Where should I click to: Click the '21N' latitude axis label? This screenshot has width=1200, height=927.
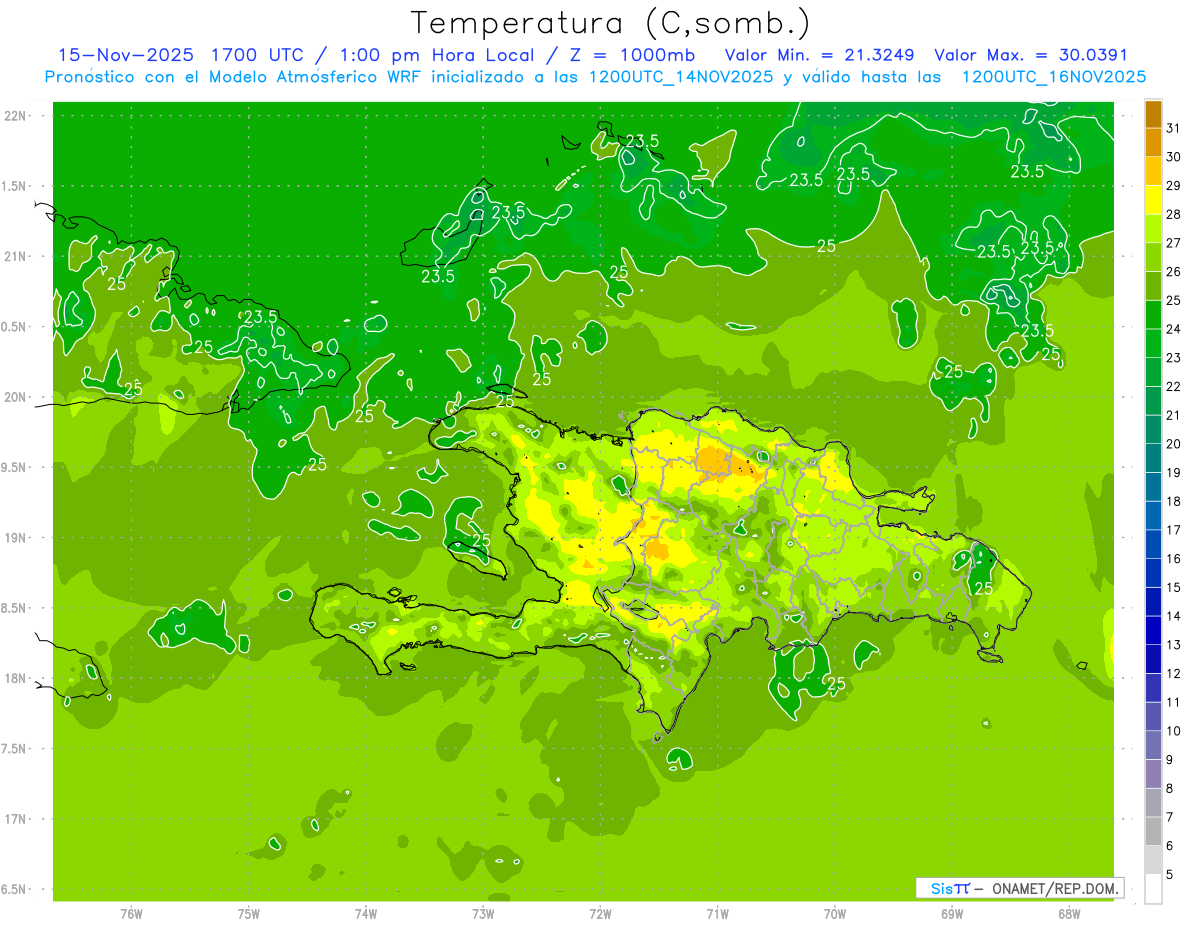point(16,257)
